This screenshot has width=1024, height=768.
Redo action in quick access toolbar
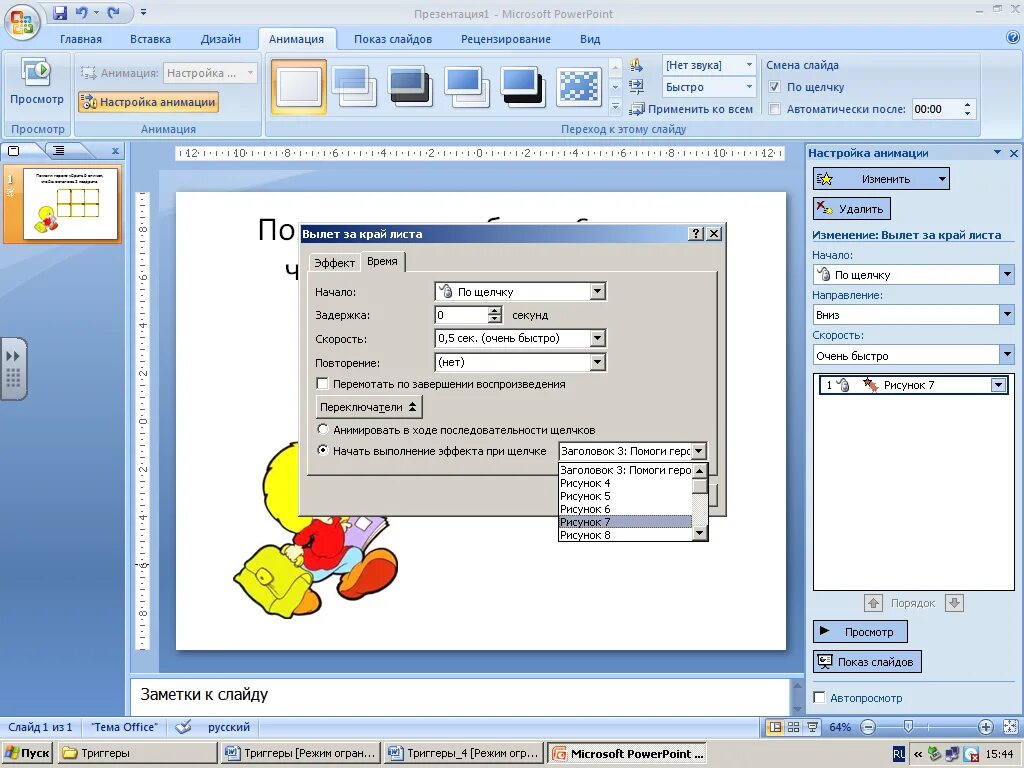[114, 12]
